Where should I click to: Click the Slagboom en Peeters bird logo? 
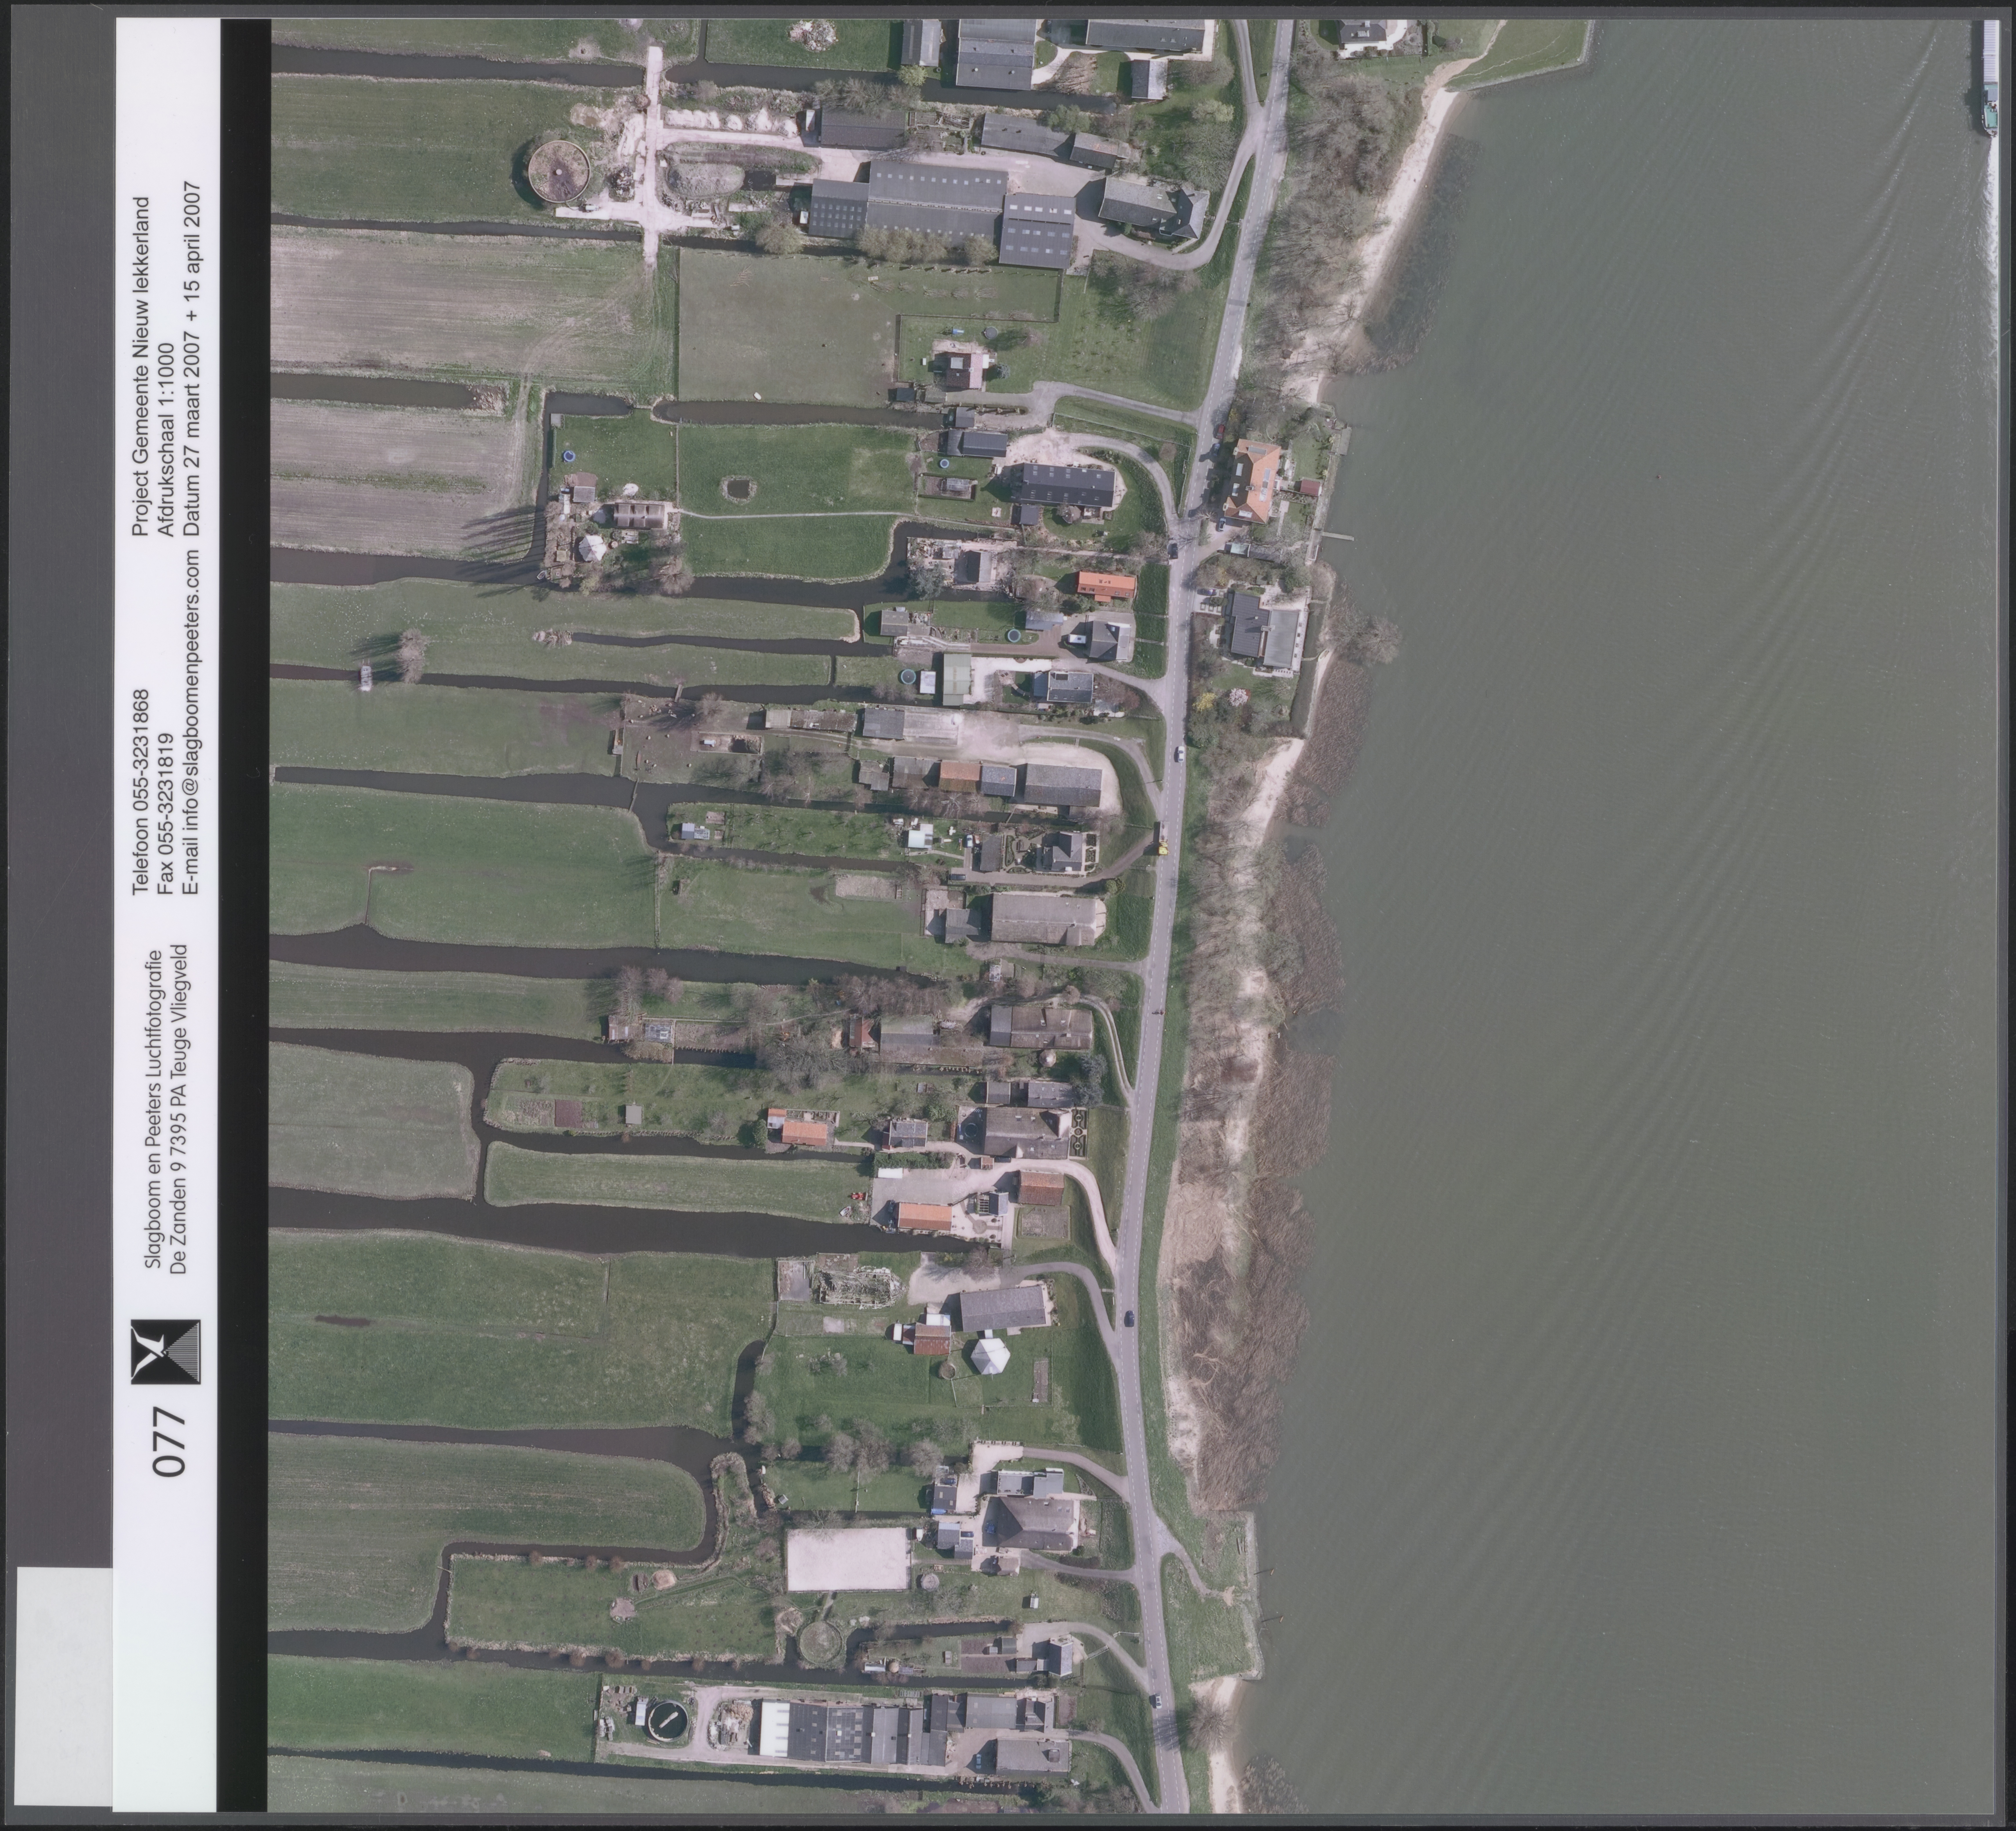[x=166, y=1352]
